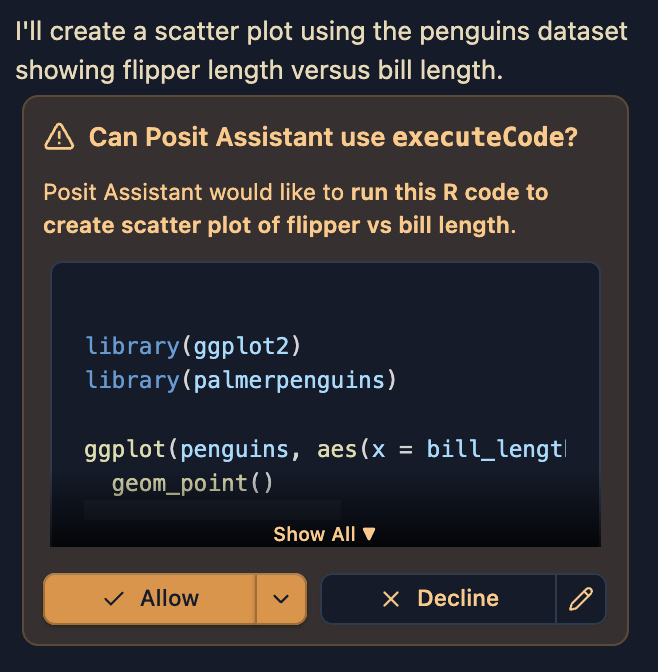
Task: Expand the code with Show All
Action: pyautogui.click(x=324, y=534)
